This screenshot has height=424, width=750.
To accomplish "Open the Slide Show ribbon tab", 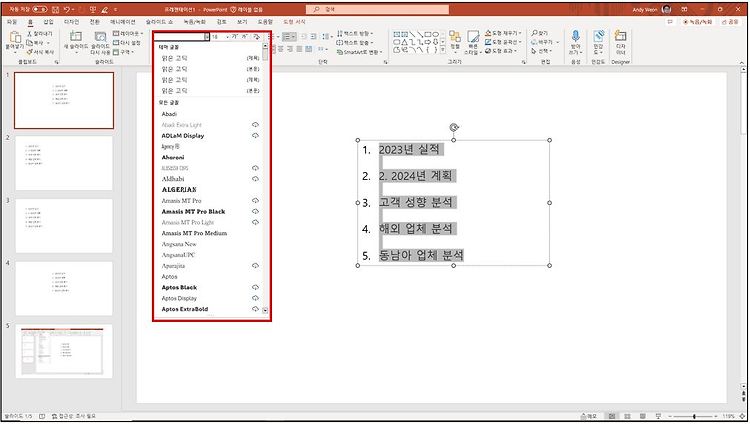I will (x=159, y=22).
